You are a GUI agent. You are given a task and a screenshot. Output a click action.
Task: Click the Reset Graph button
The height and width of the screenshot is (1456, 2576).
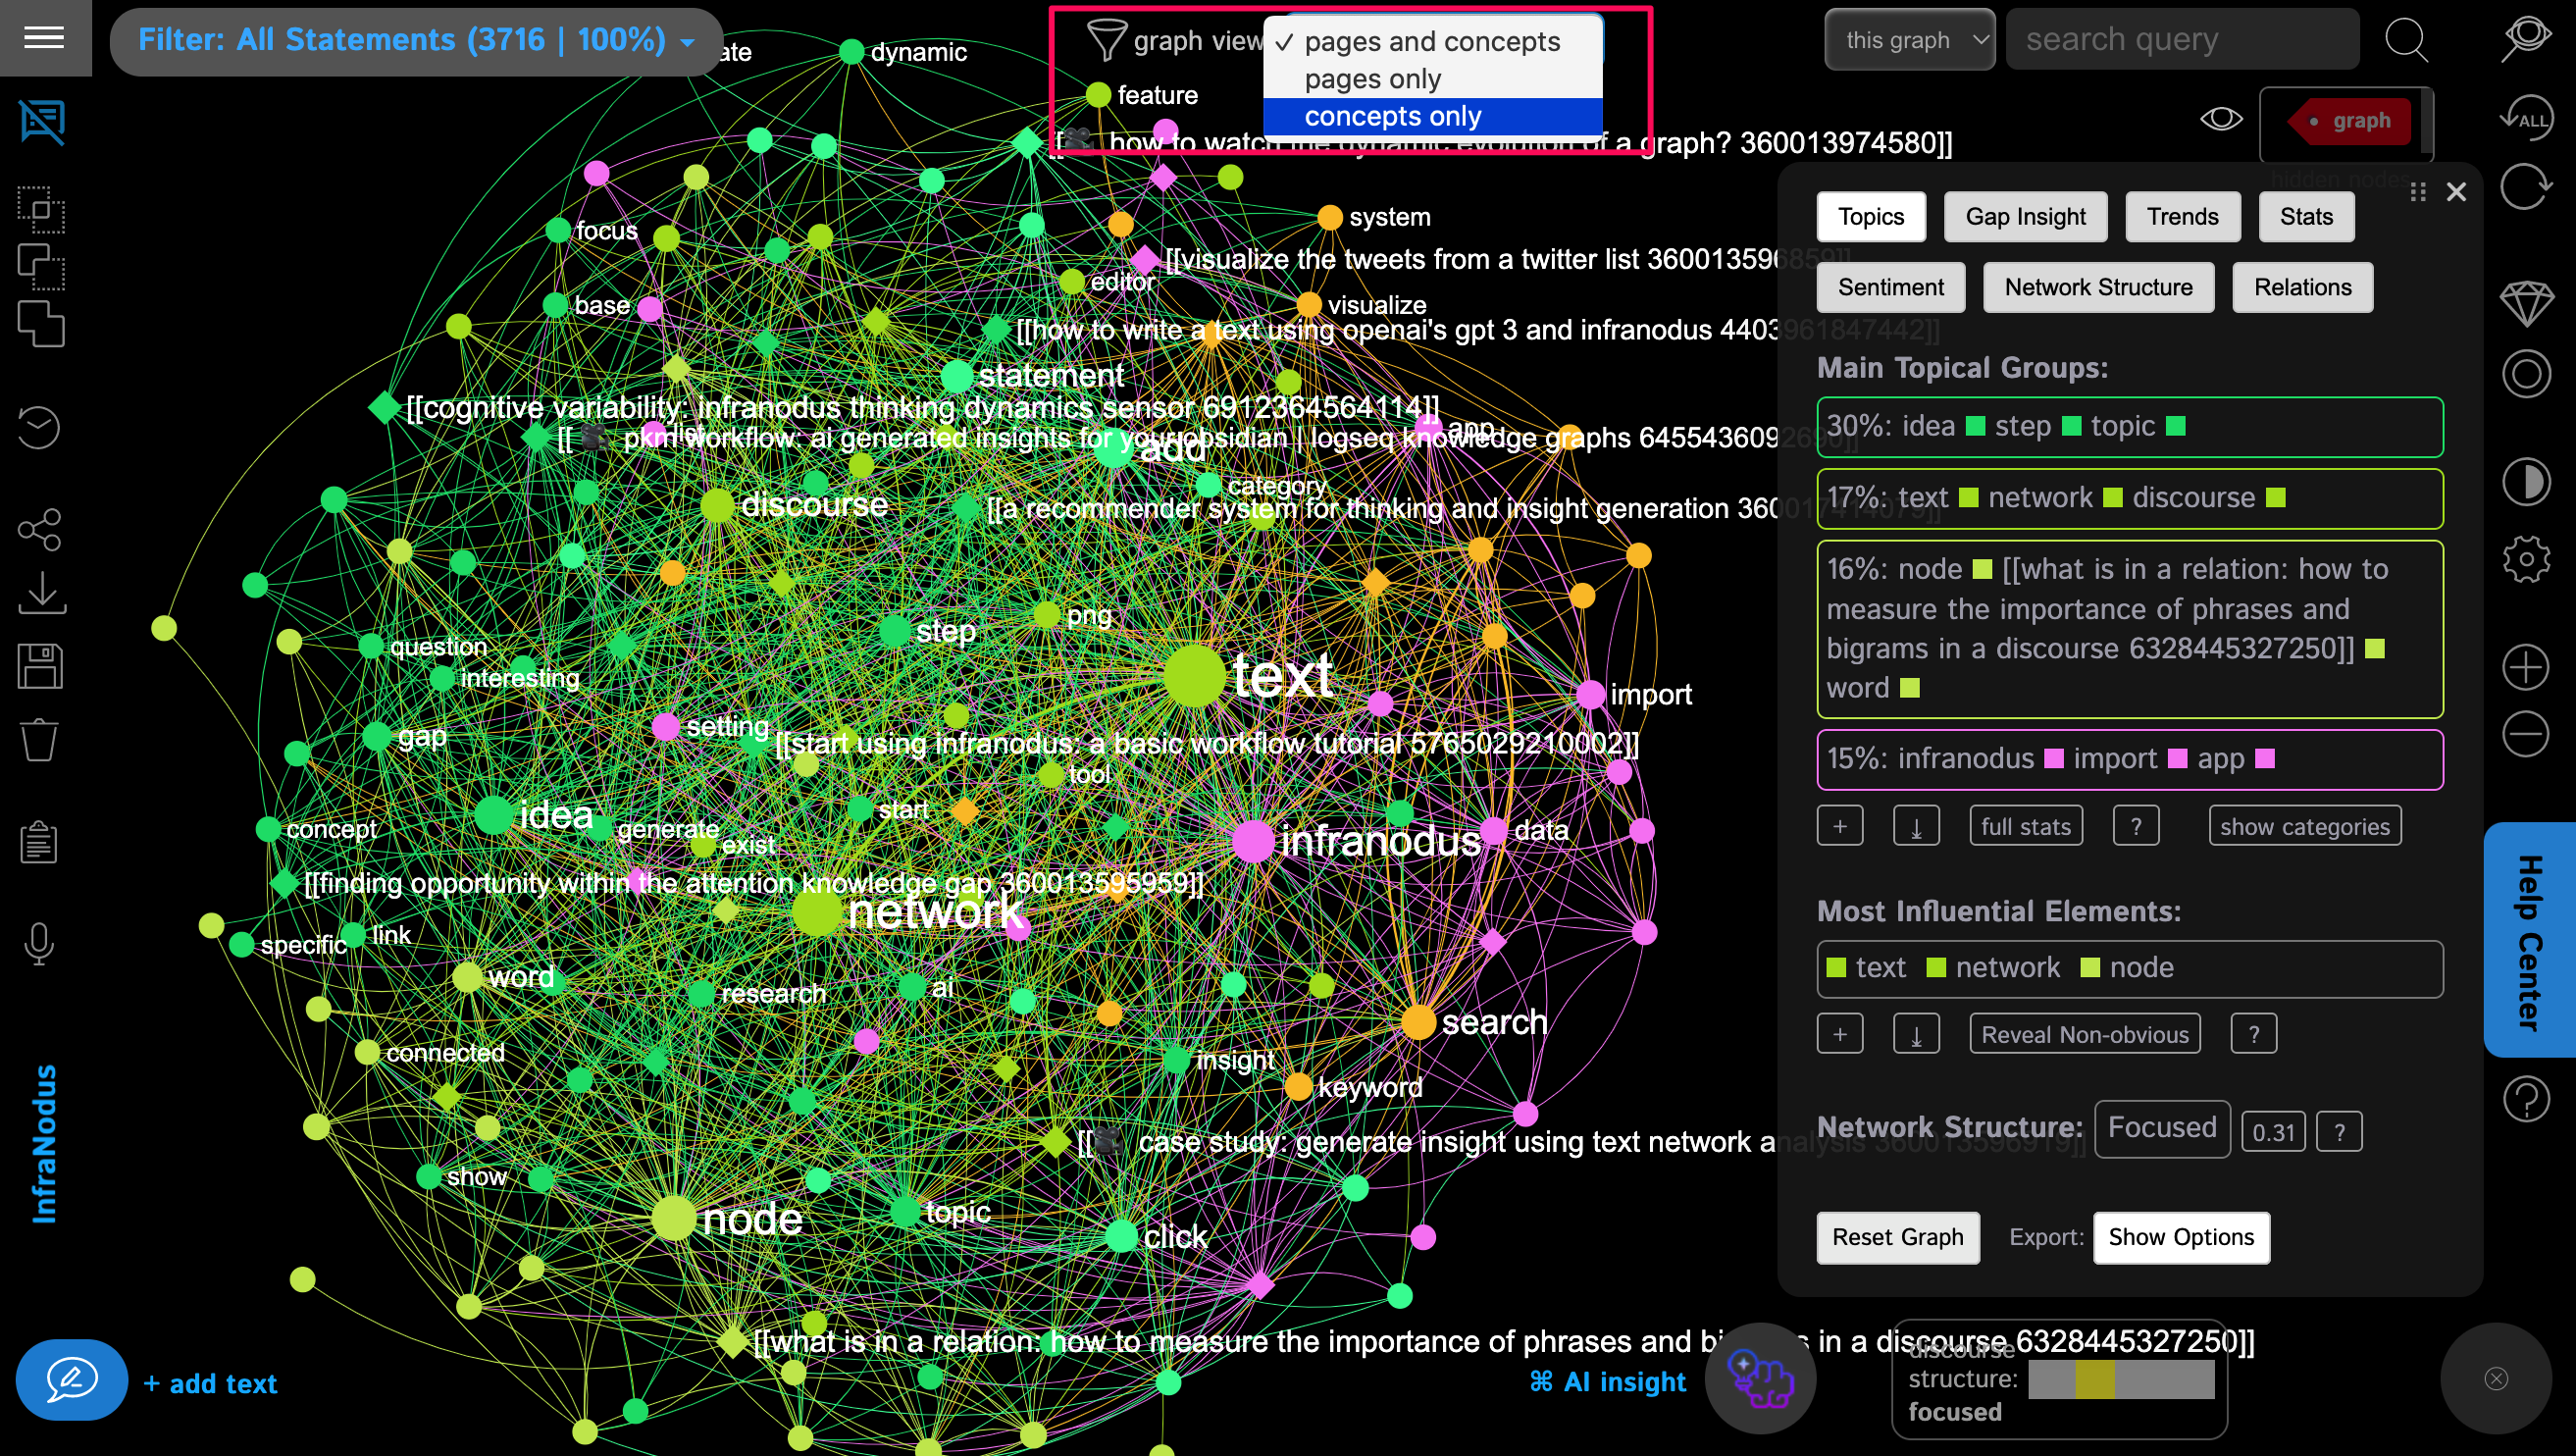[1898, 1237]
